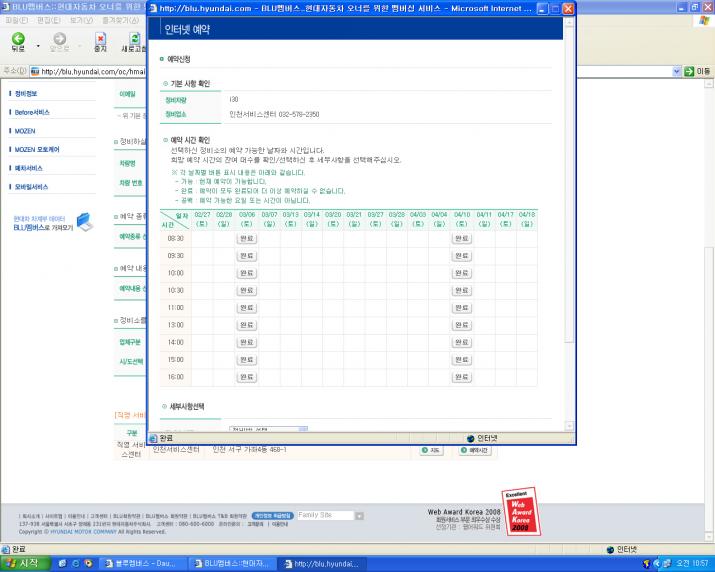Click the popup scrollbar down arrow
The width and height of the screenshot is (715, 572).
[569, 426]
